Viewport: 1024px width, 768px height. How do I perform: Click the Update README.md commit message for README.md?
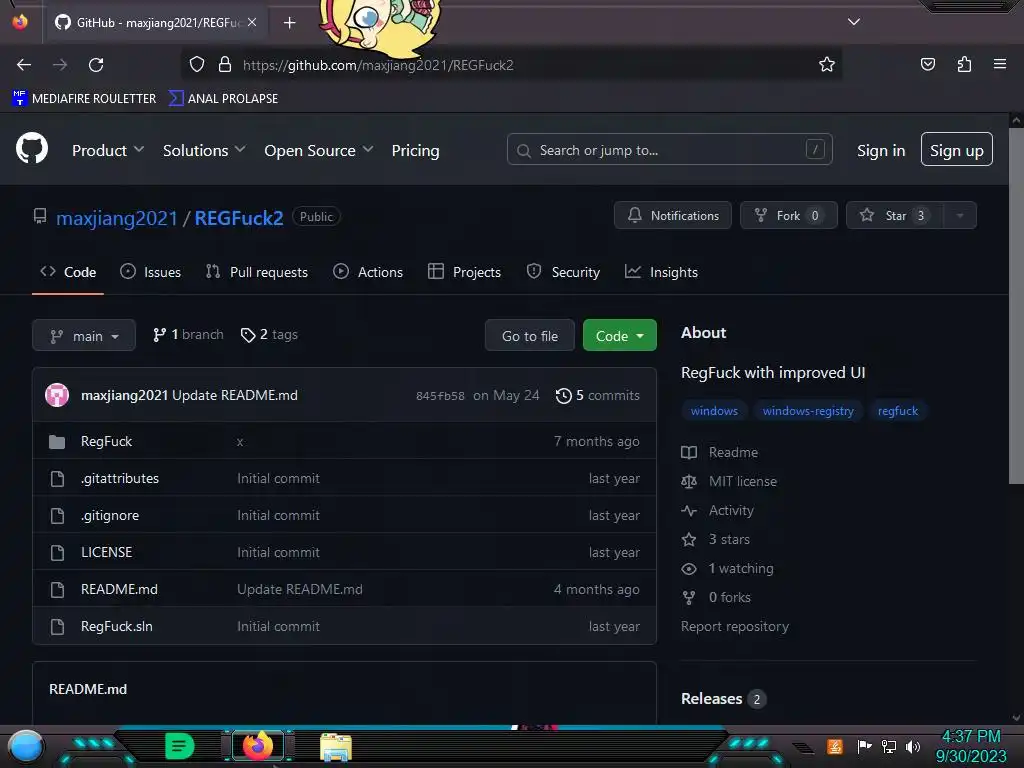point(299,589)
